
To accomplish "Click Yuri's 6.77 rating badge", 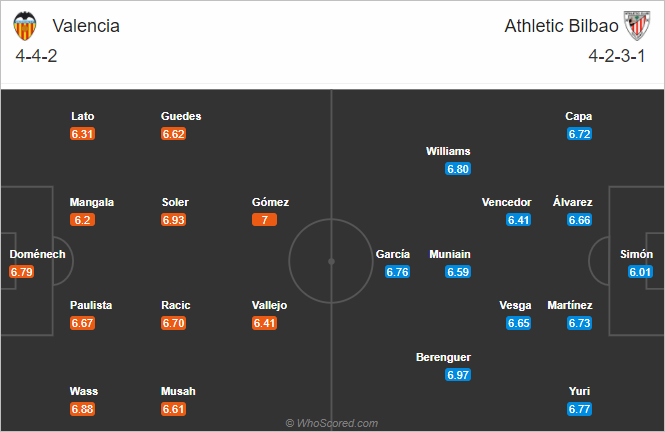I will tap(579, 409).
